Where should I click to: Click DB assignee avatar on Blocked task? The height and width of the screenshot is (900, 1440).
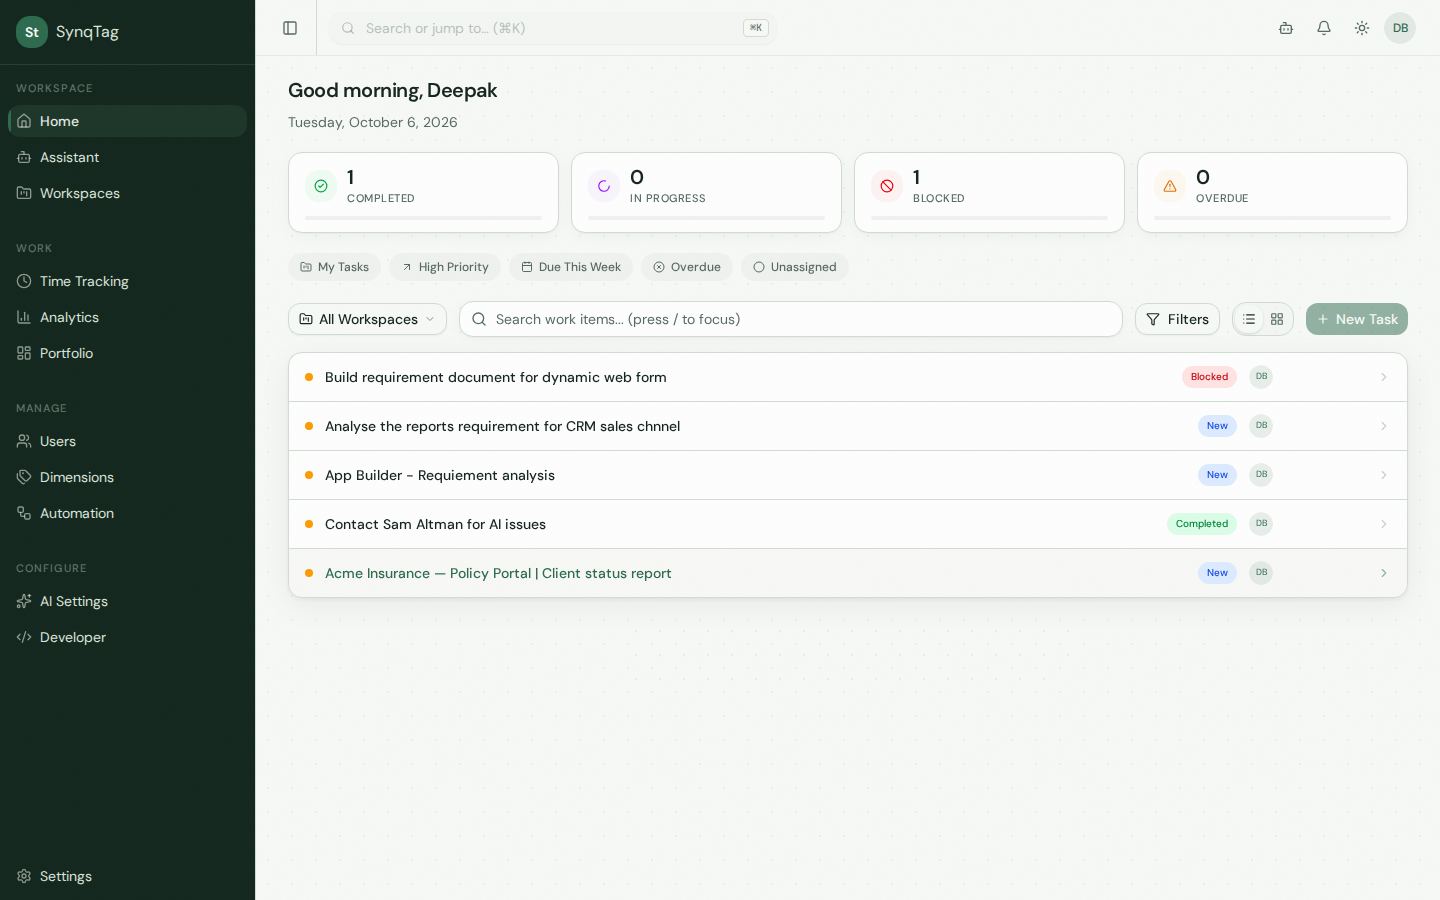(x=1261, y=377)
